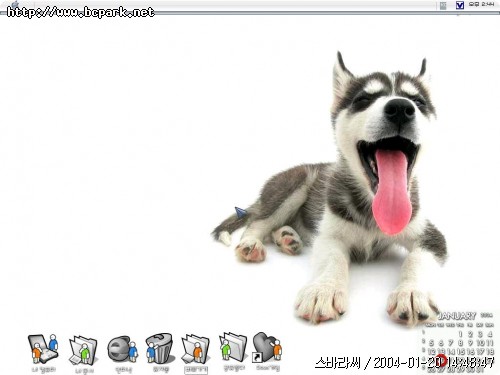Open the documents folder icon with green figure
Viewport: 500px width, 375px height.
pos(83,351)
